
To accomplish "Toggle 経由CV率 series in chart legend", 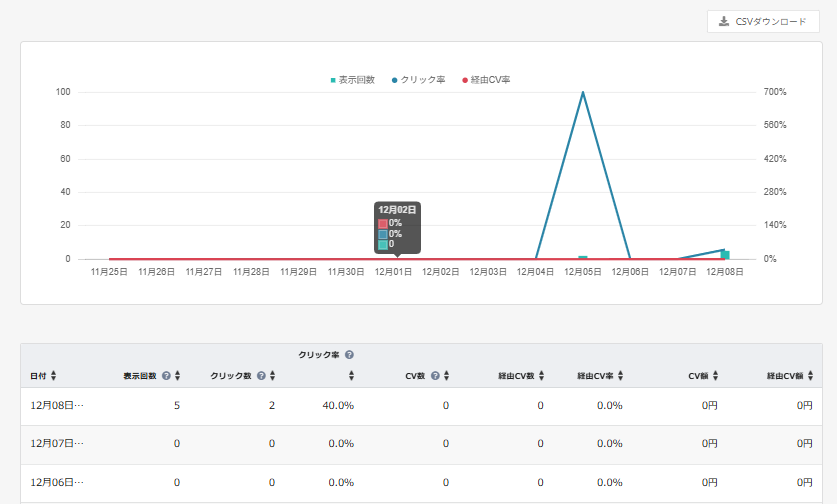I will tap(485, 80).
